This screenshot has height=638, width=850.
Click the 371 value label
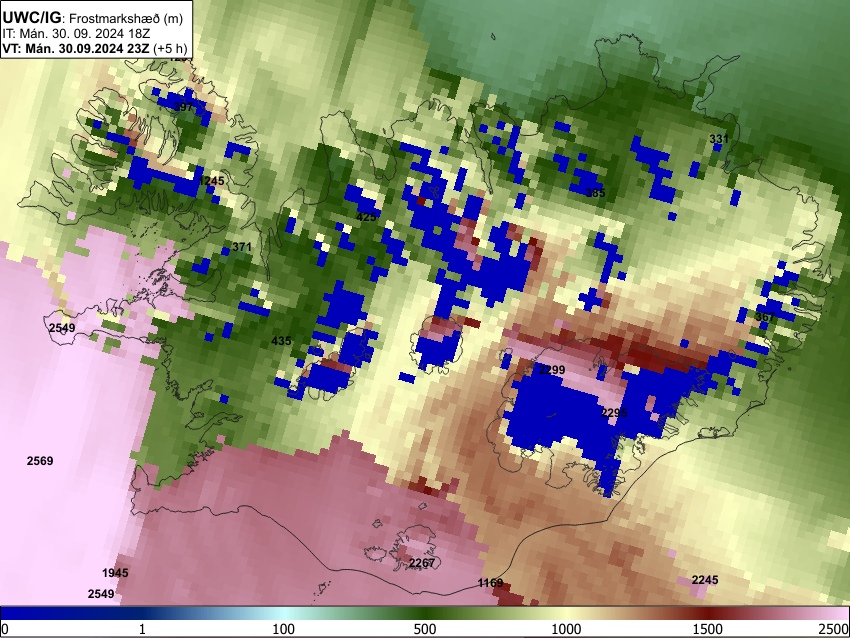[x=242, y=247]
